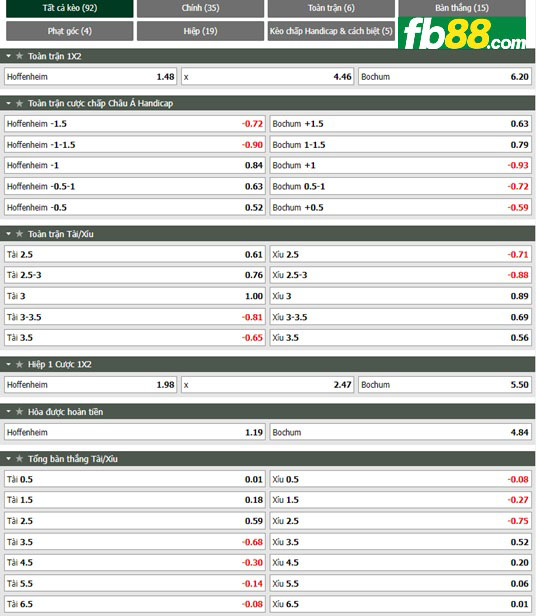Choose Bochum 1-1.5 at 0.79
The height and width of the screenshot is (616, 536).
(x=400, y=145)
